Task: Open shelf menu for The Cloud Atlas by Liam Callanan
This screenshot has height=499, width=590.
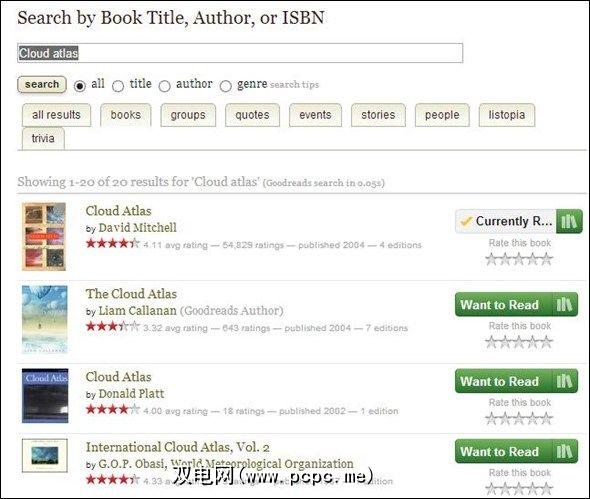Action: pyautogui.click(x=565, y=304)
